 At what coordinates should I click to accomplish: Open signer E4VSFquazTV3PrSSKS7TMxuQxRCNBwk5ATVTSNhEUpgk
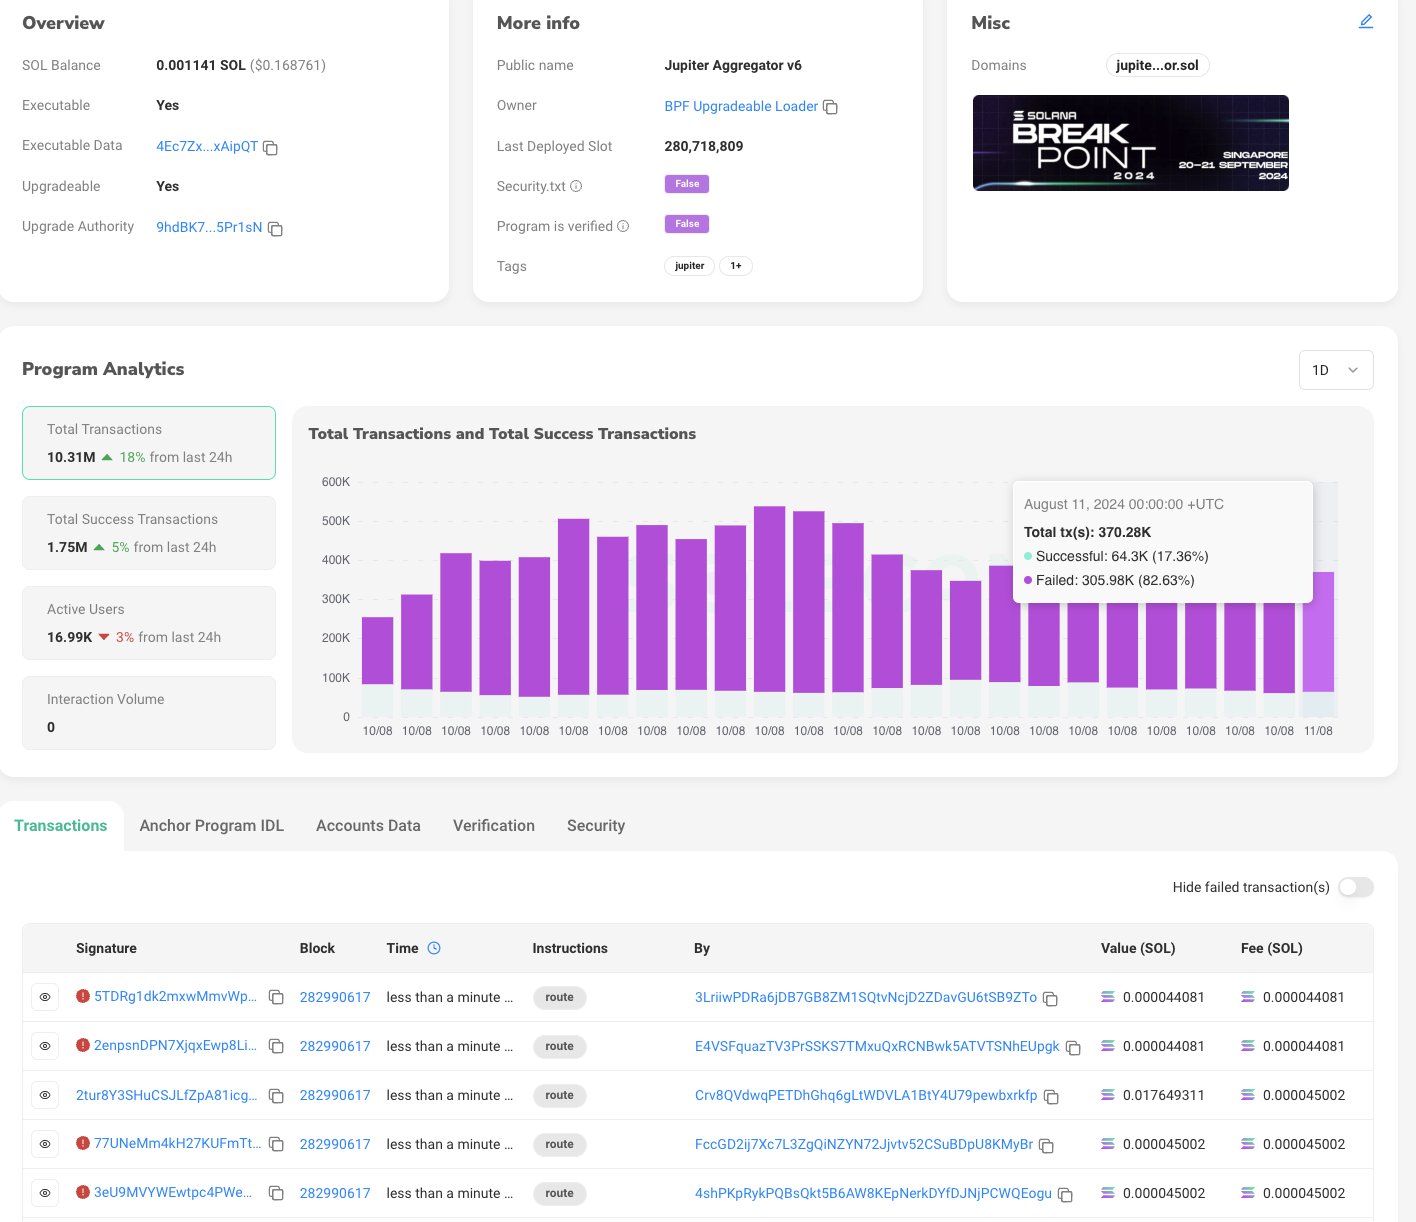[877, 1046]
